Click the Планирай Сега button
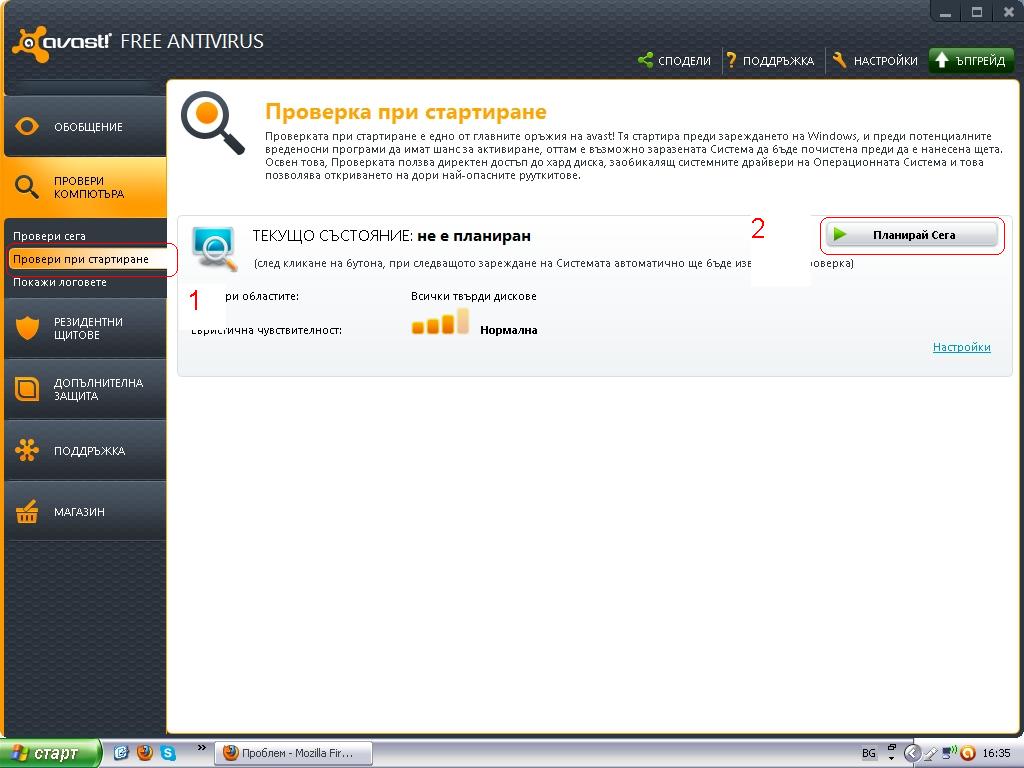 tap(912, 235)
